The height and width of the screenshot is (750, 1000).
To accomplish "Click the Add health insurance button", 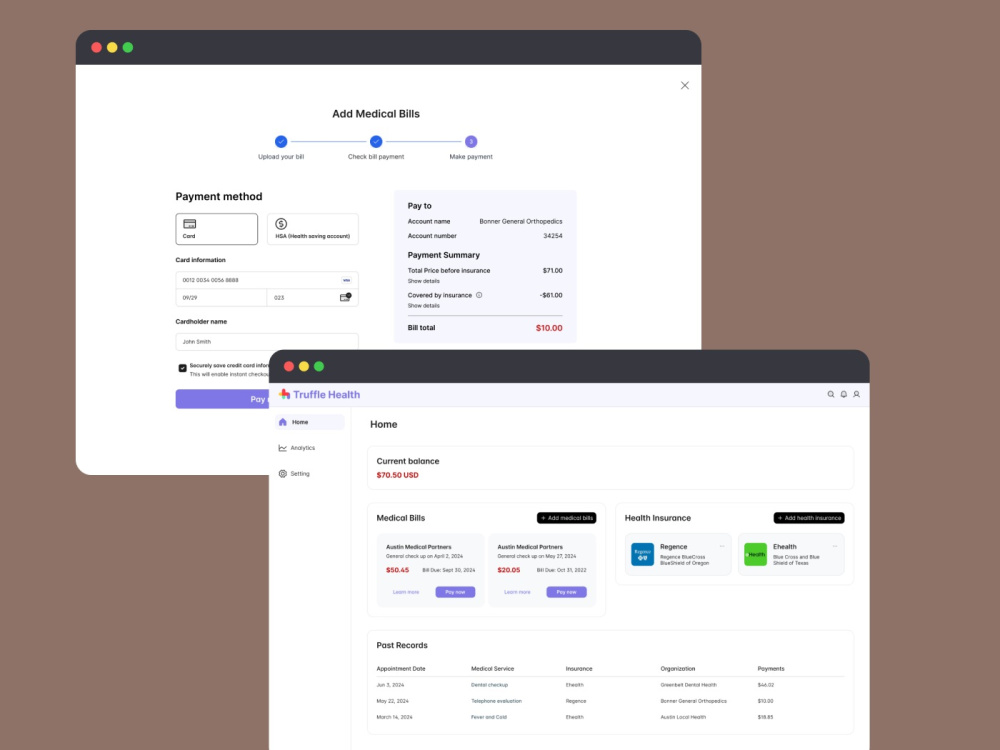I will coord(809,518).
